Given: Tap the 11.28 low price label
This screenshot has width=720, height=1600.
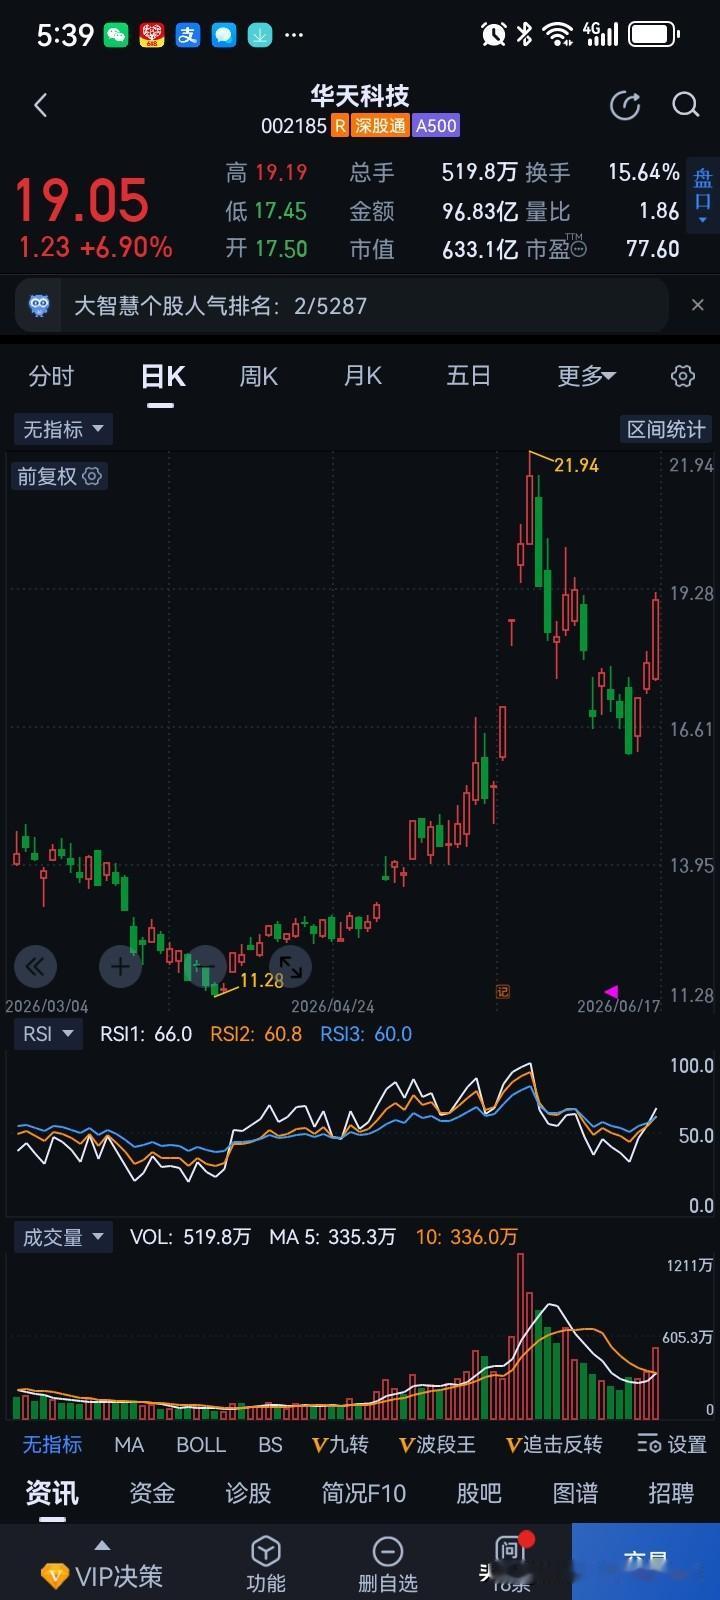Looking at the screenshot, I should coord(262,980).
